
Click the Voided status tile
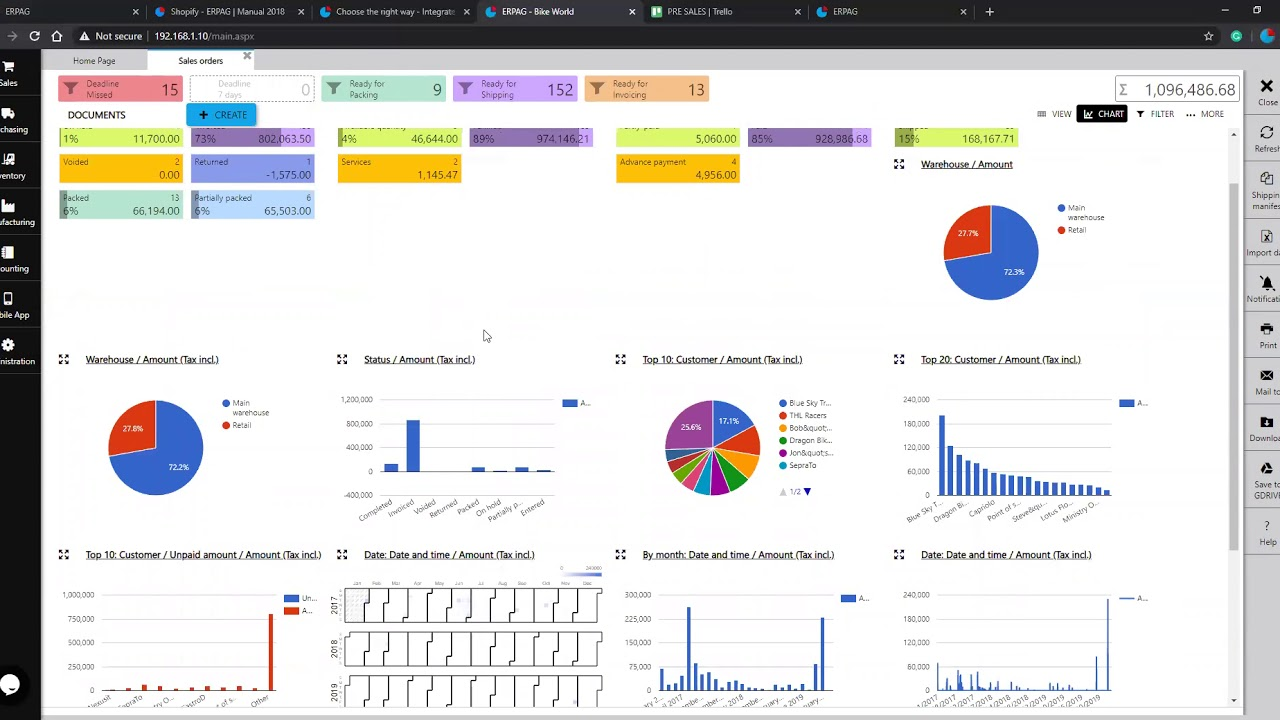120,168
